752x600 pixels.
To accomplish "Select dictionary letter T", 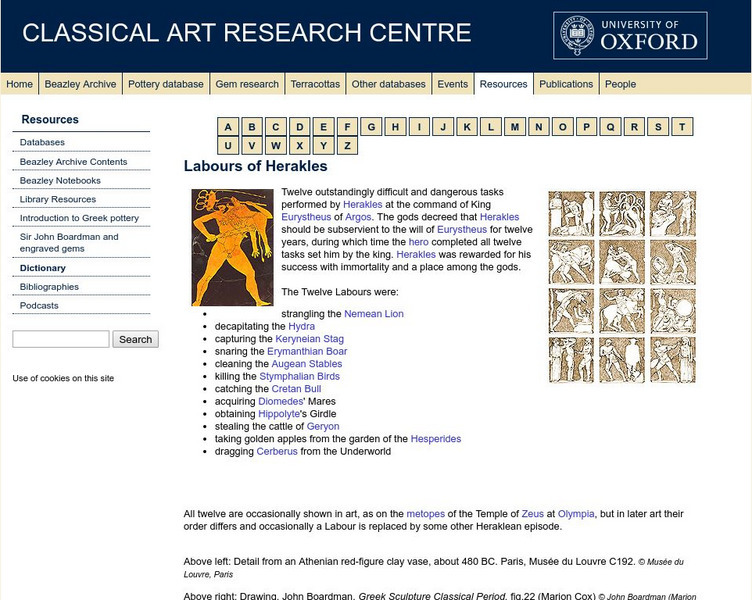I will click(682, 127).
